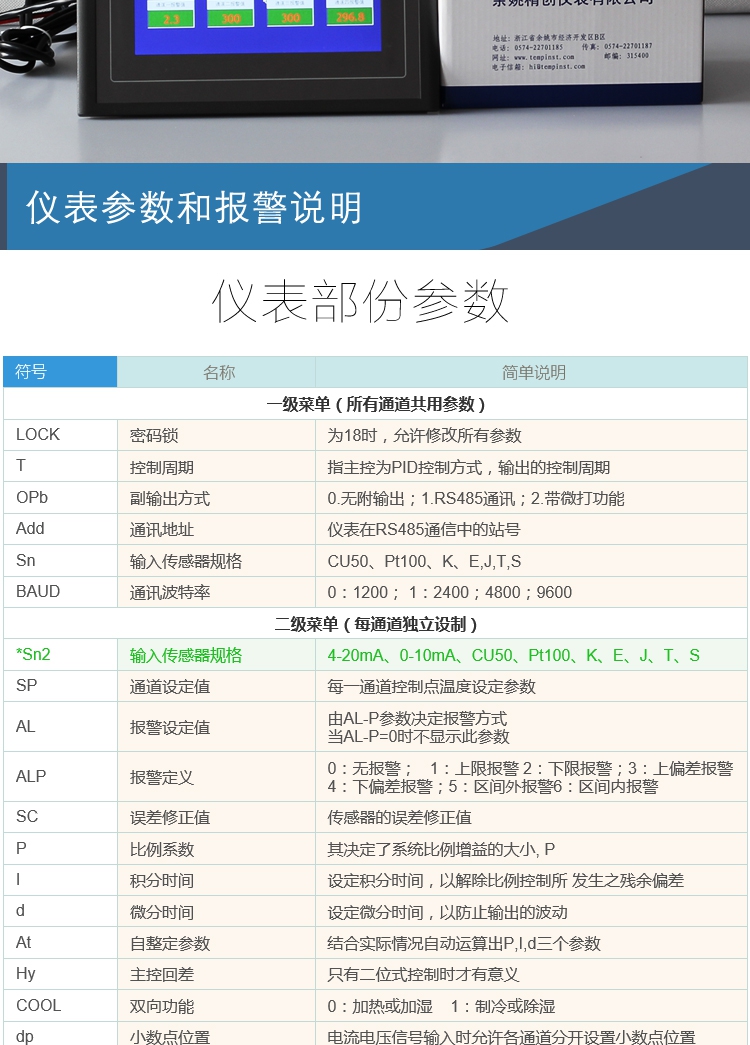This screenshot has width=750, height=1045.
Task: Click the '双向功能' name cell
Action: click(x=216, y=1006)
